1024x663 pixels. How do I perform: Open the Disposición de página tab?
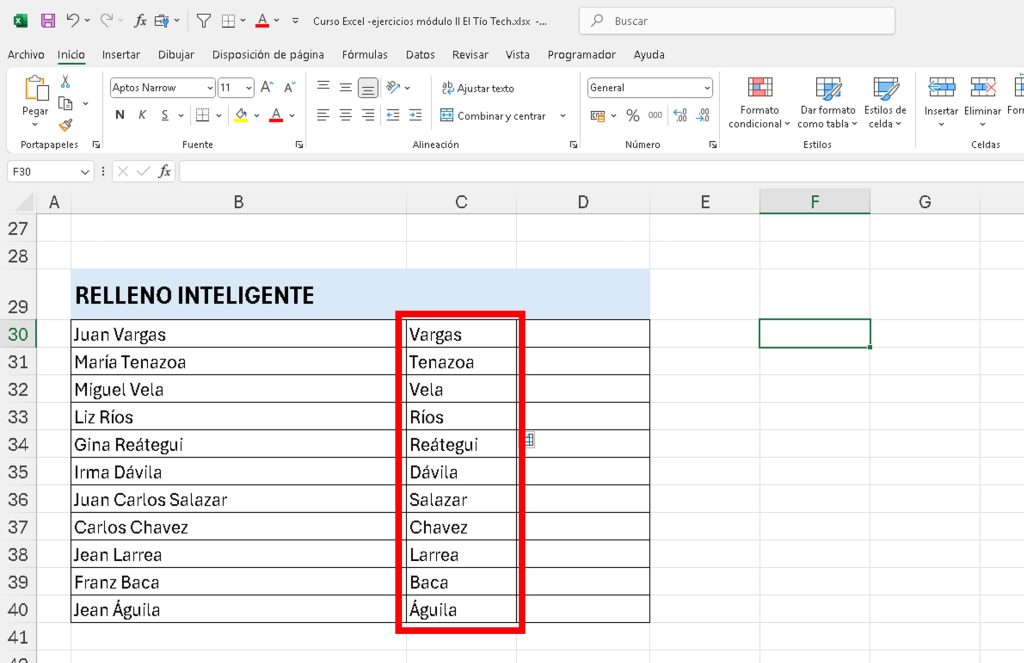coord(268,55)
